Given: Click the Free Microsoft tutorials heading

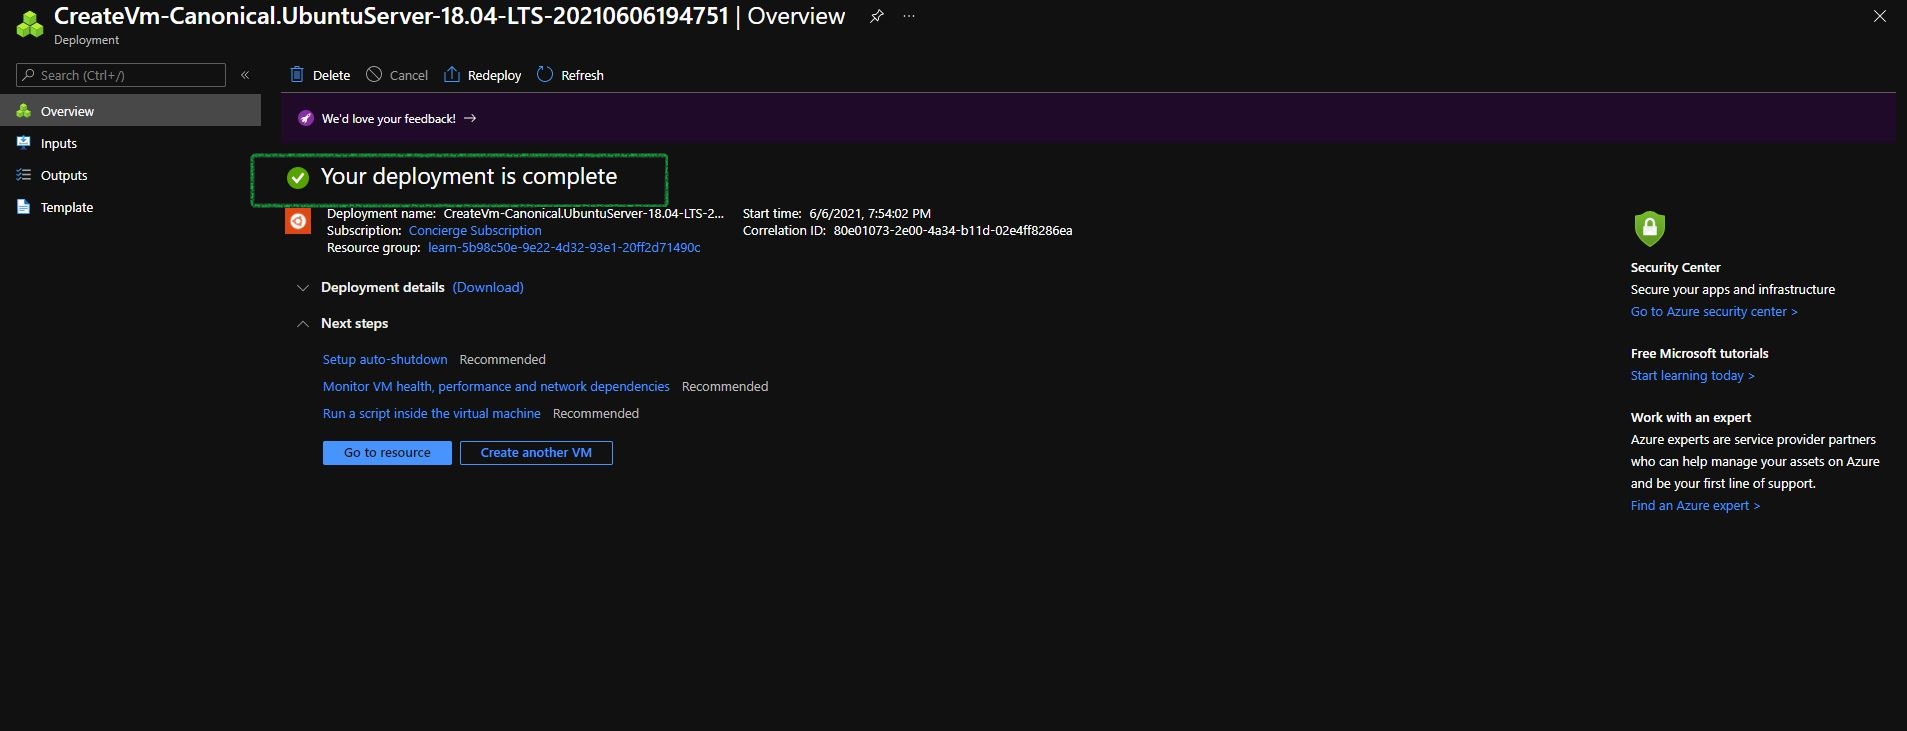Looking at the screenshot, I should pos(1700,353).
